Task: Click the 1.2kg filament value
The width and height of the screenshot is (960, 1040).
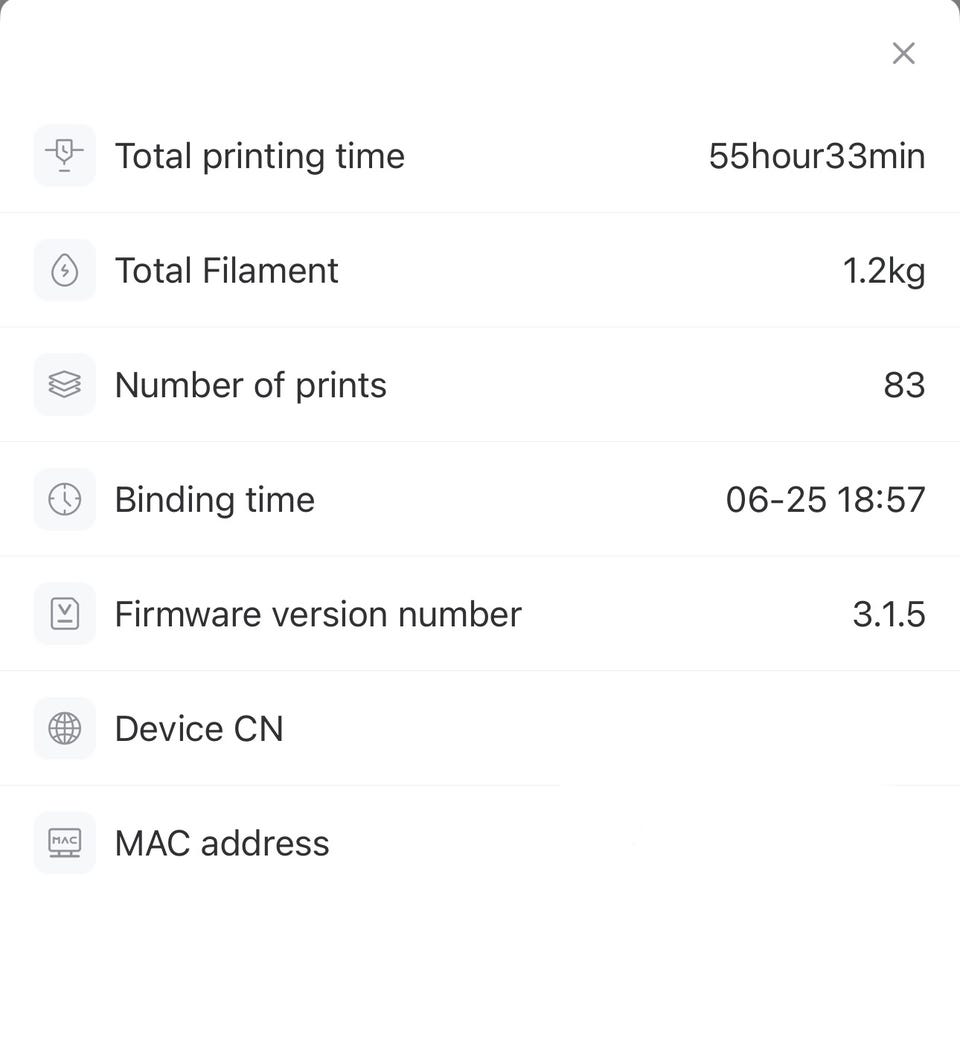Action: click(883, 271)
